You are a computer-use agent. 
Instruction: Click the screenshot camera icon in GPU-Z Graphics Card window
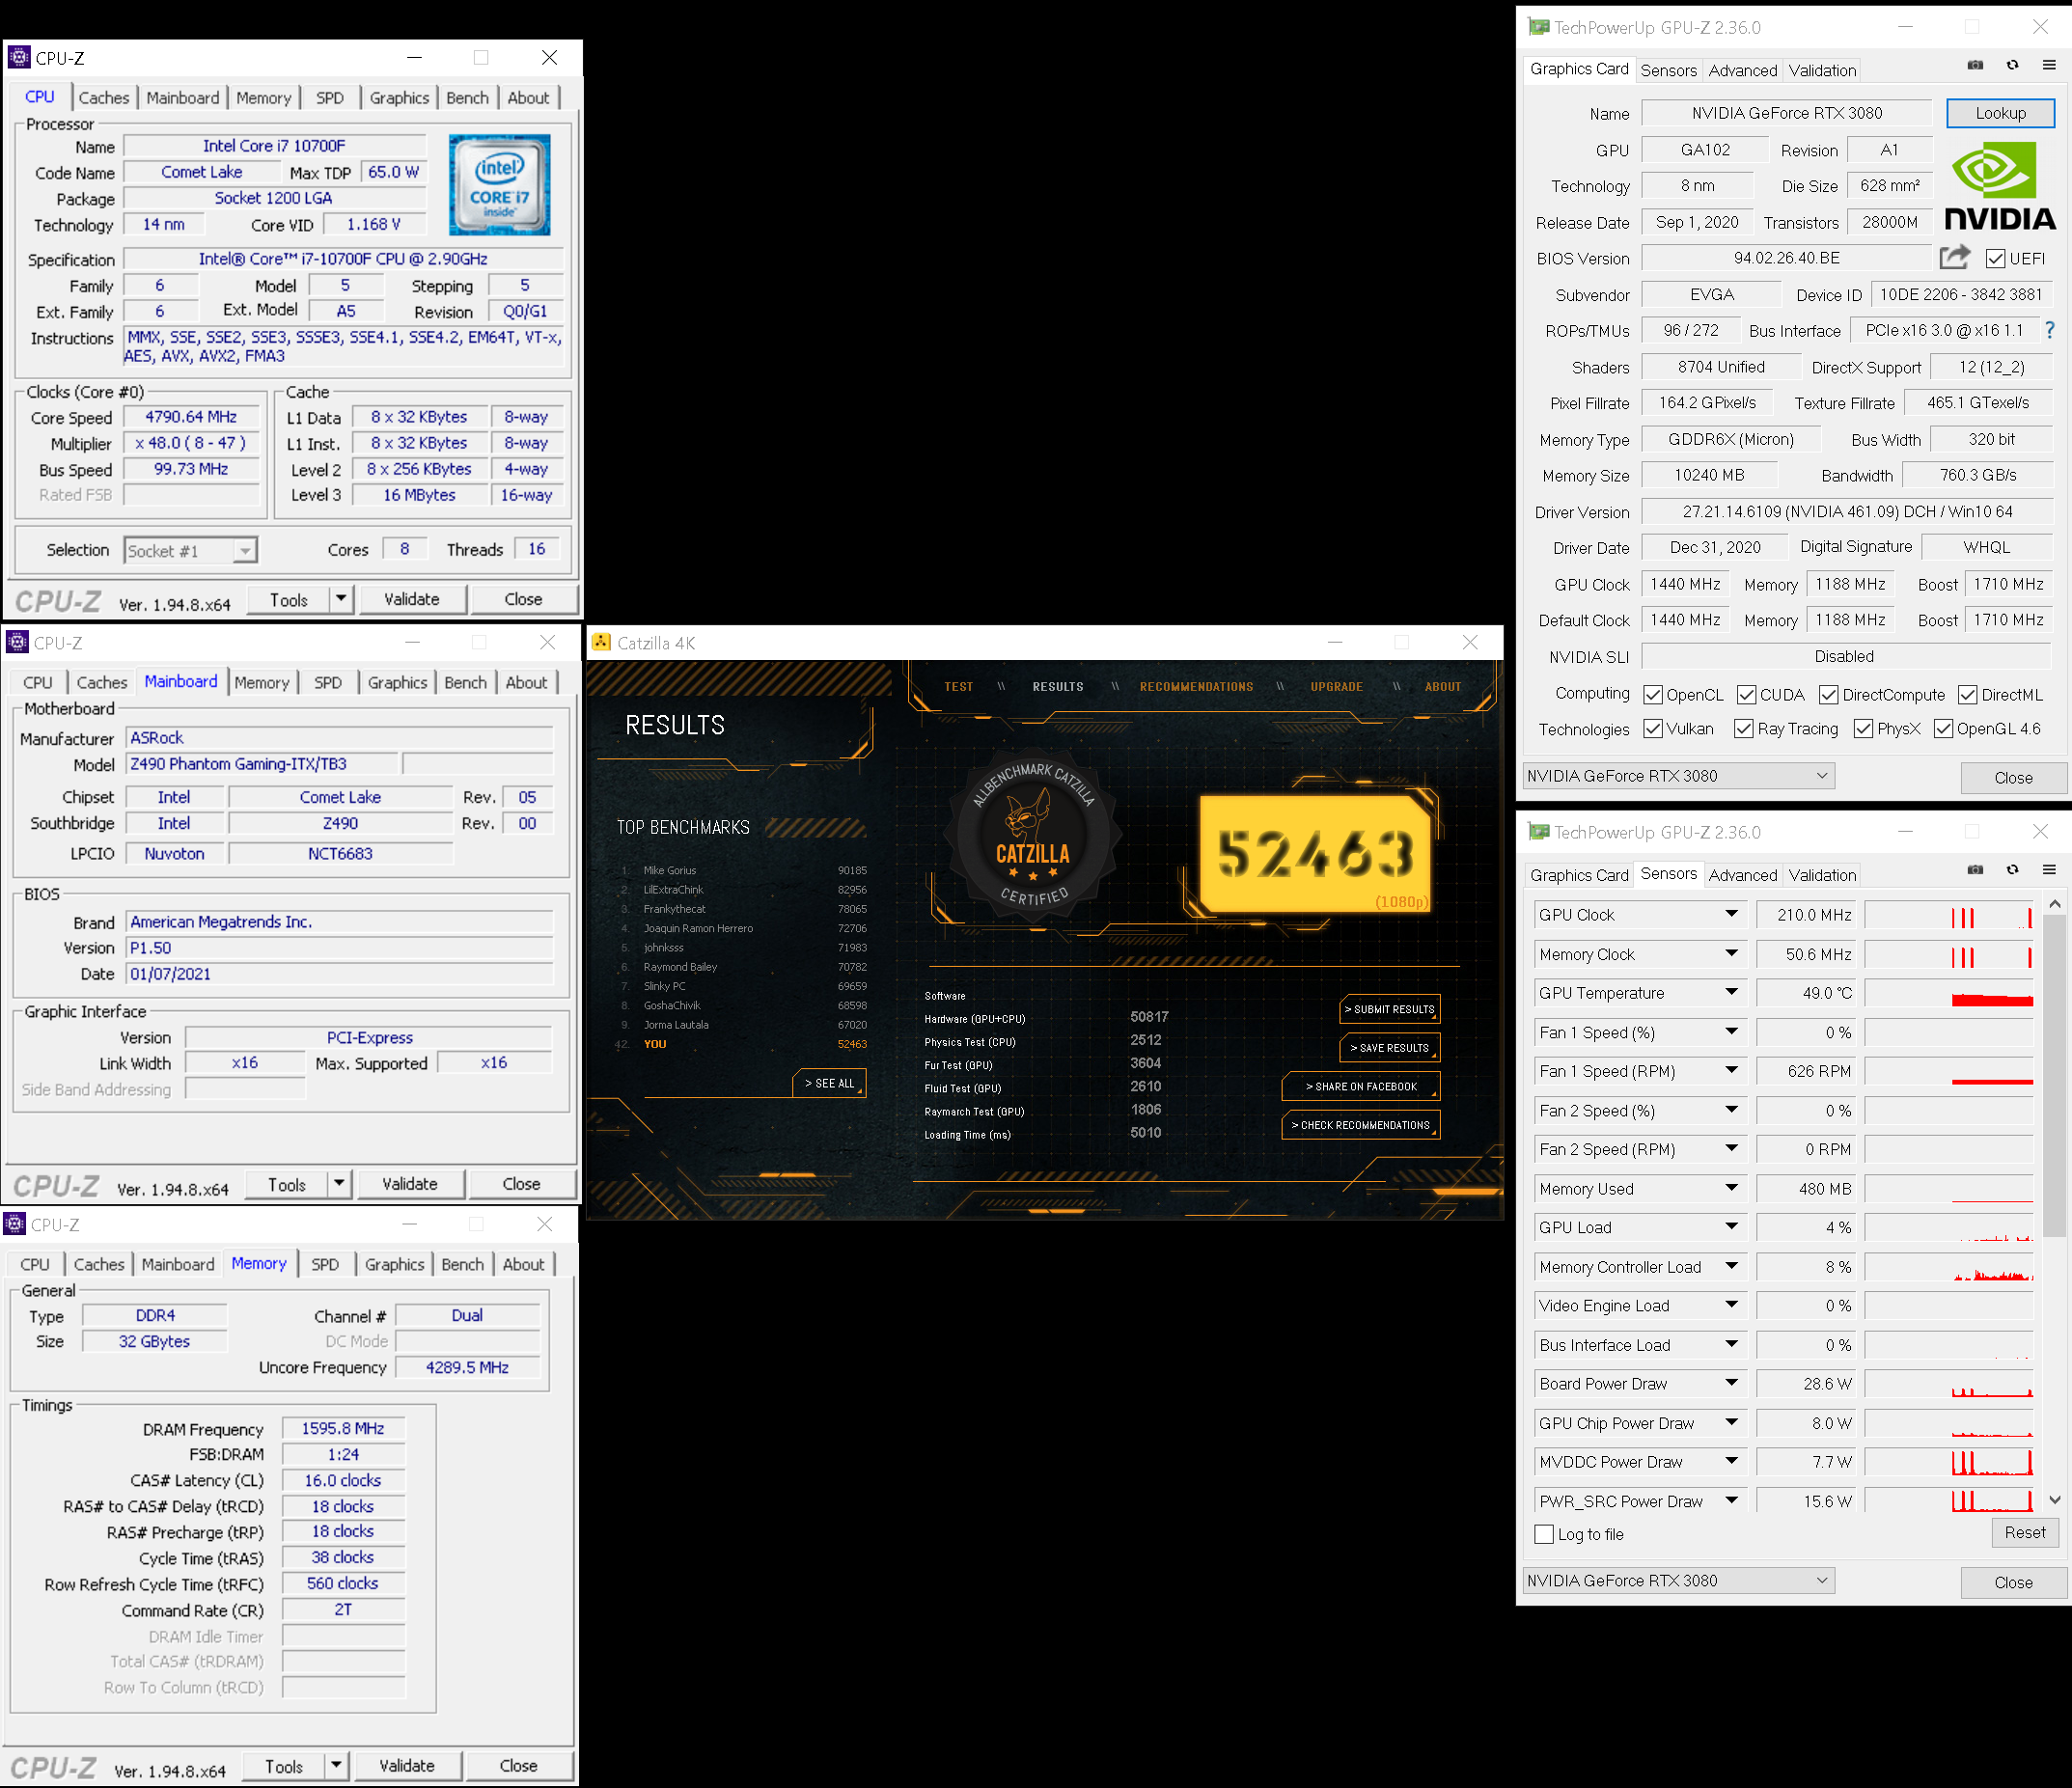[x=1975, y=65]
